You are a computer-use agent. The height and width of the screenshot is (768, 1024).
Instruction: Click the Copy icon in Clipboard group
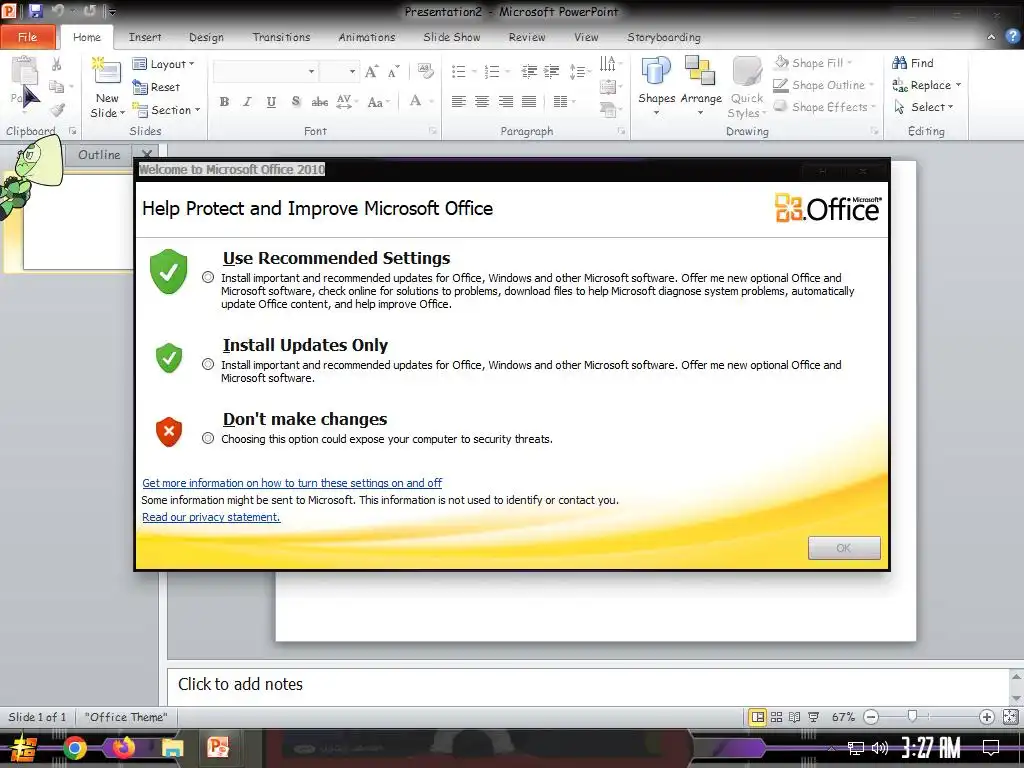point(57,87)
